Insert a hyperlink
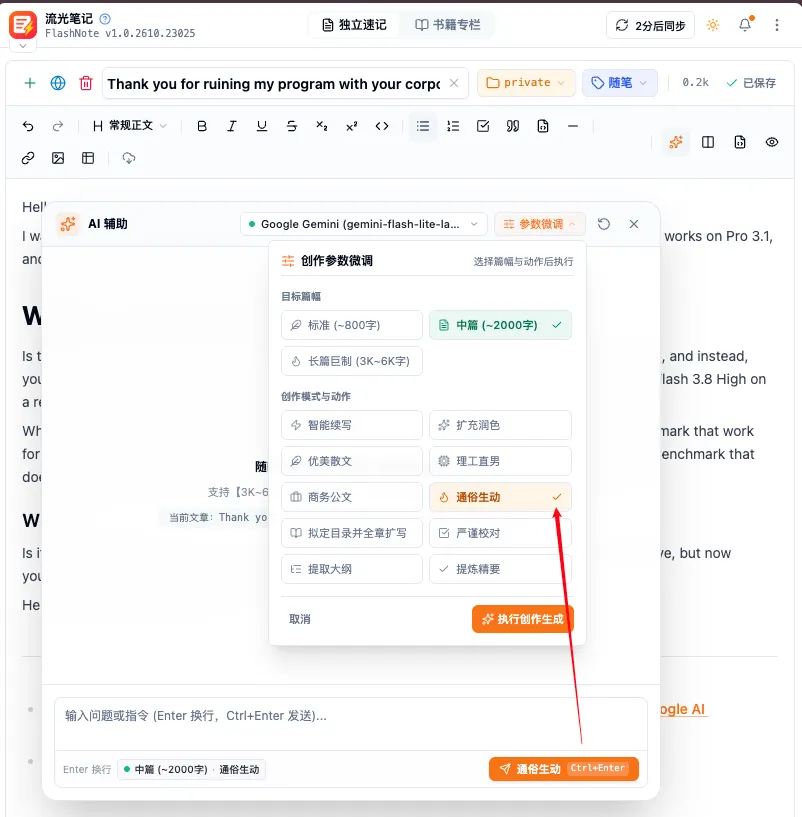 point(28,158)
